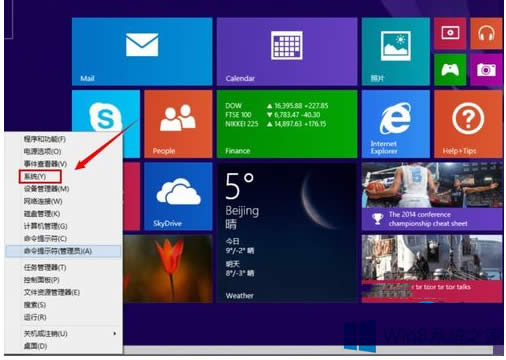
Task: Open the Calendar tile
Action: pos(287,52)
